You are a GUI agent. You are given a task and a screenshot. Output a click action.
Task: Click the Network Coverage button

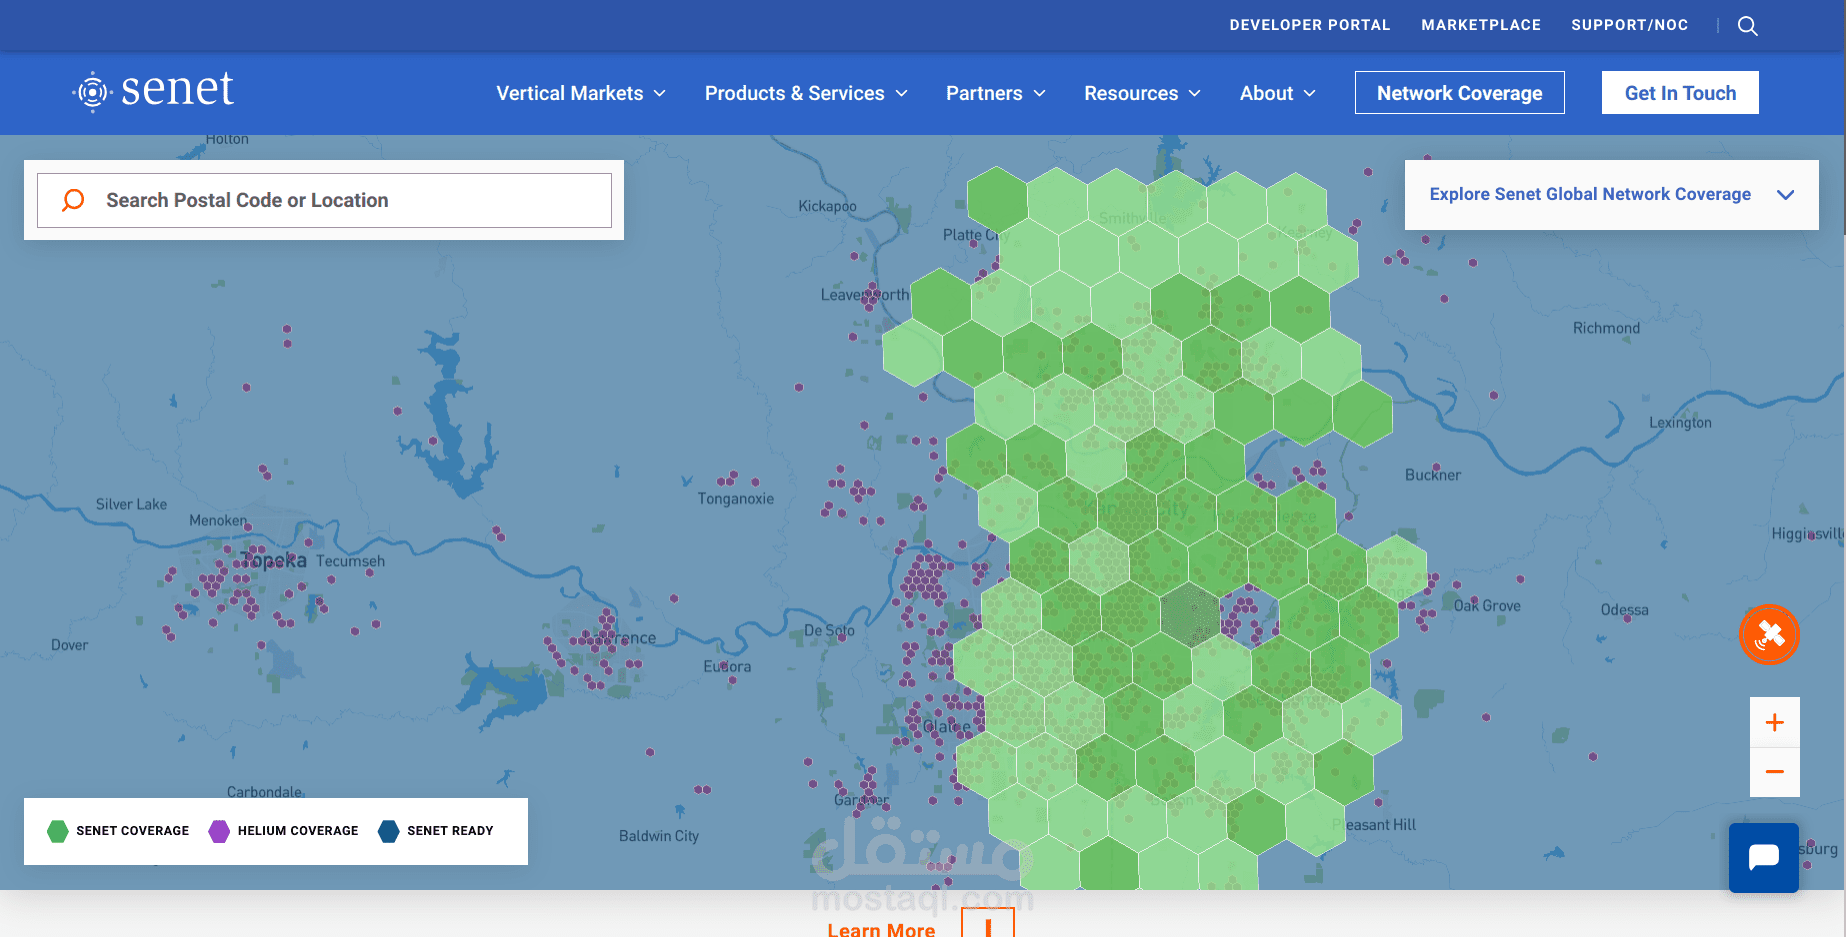point(1460,93)
